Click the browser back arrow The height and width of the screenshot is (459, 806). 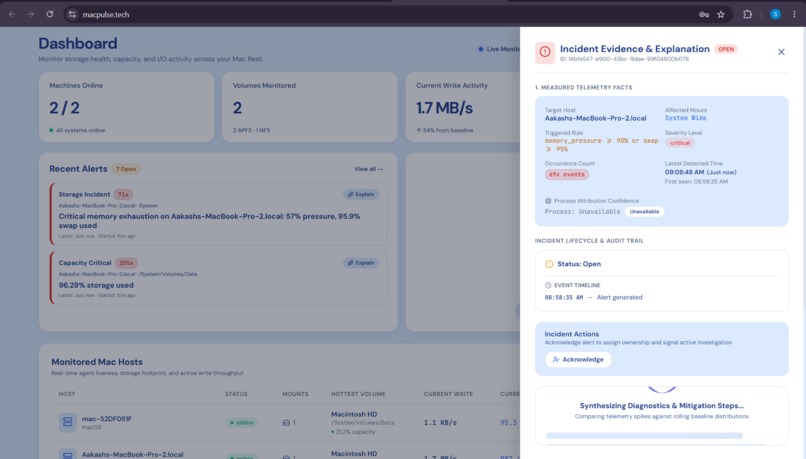pos(12,14)
